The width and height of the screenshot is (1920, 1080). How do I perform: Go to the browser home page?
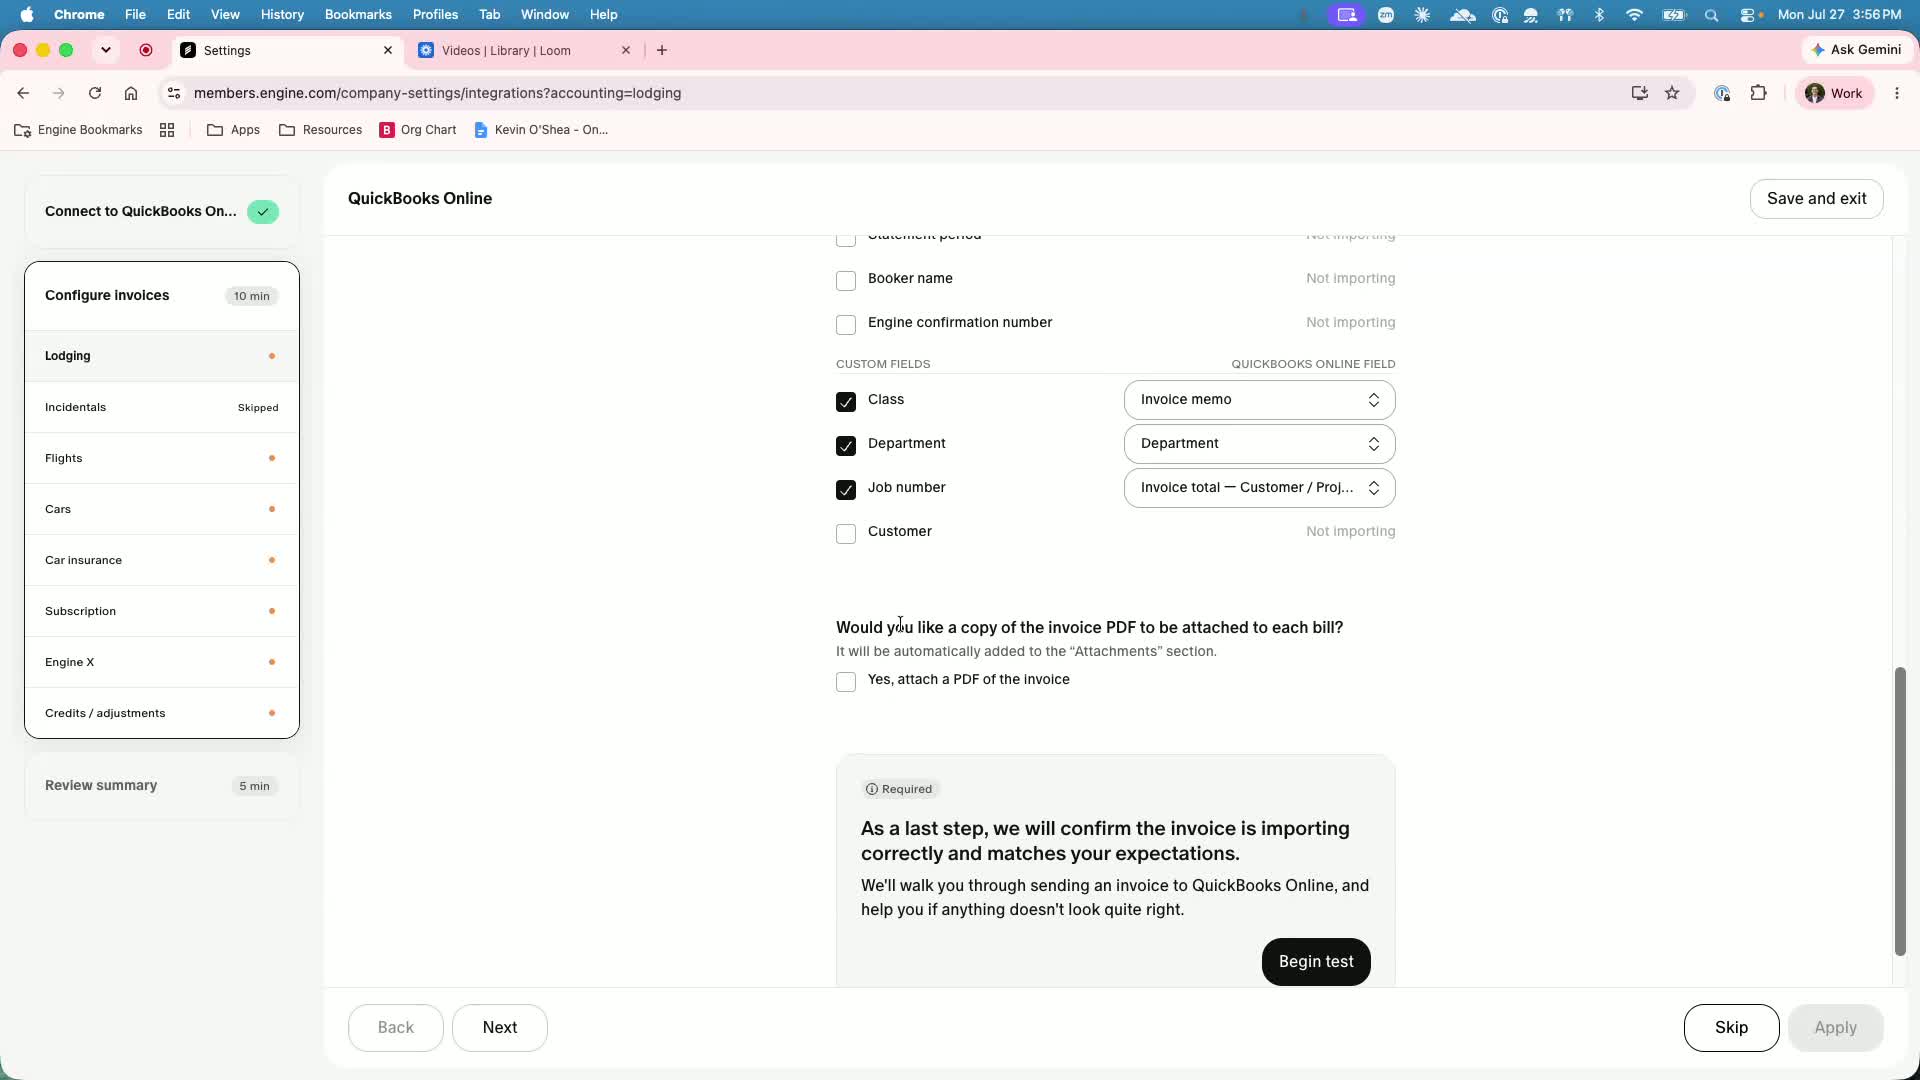coord(131,93)
